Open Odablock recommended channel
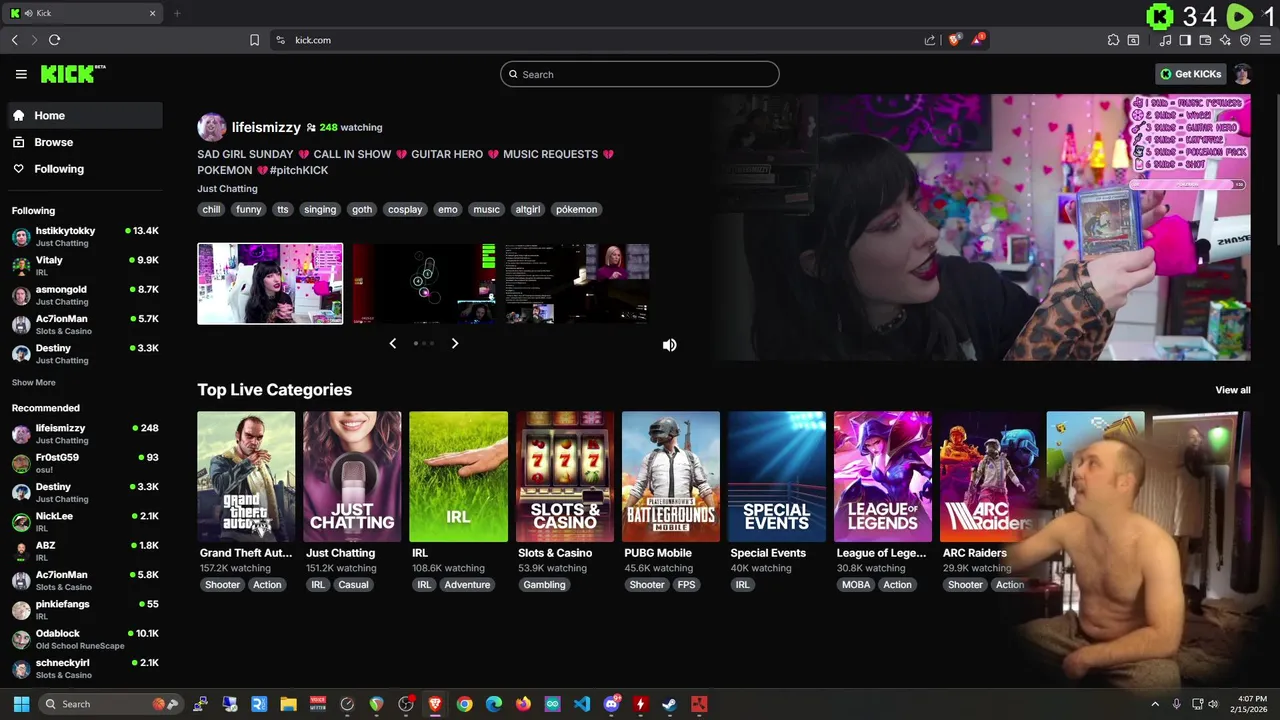This screenshot has height=720, width=1280. point(85,639)
